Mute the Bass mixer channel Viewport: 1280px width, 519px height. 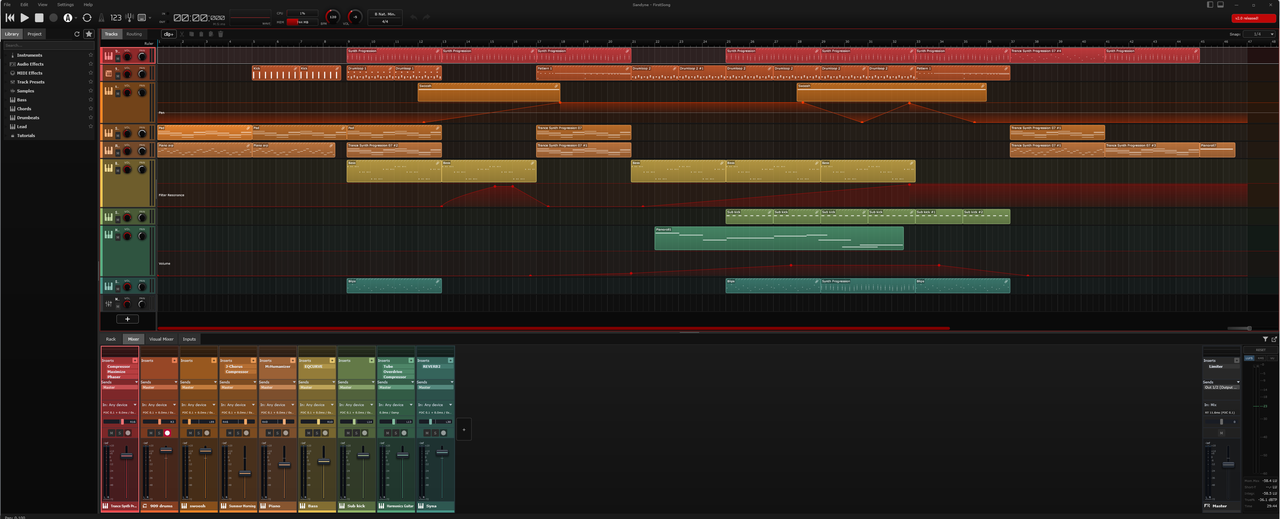(307, 433)
